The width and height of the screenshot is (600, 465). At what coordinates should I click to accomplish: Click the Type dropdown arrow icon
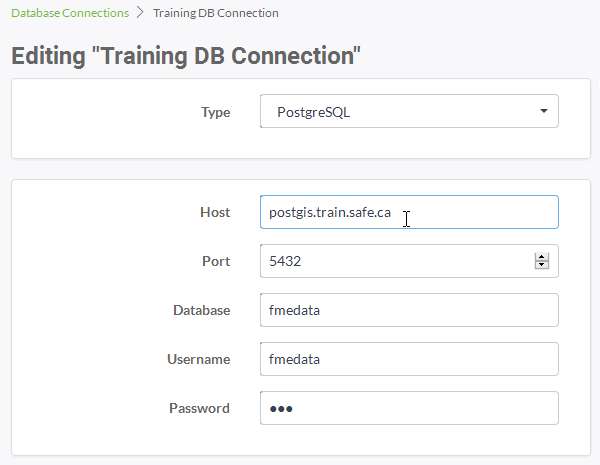(x=543, y=111)
